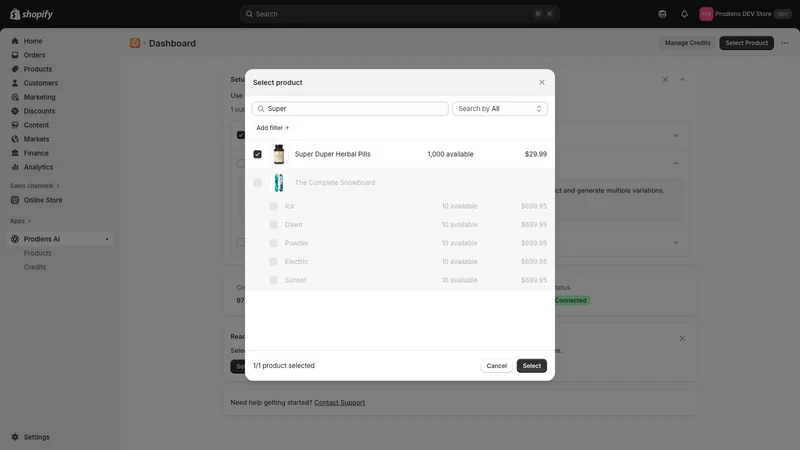The image size is (800, 450).
Task: Click the Analytics bar chart icon
Action: point(15,167)
